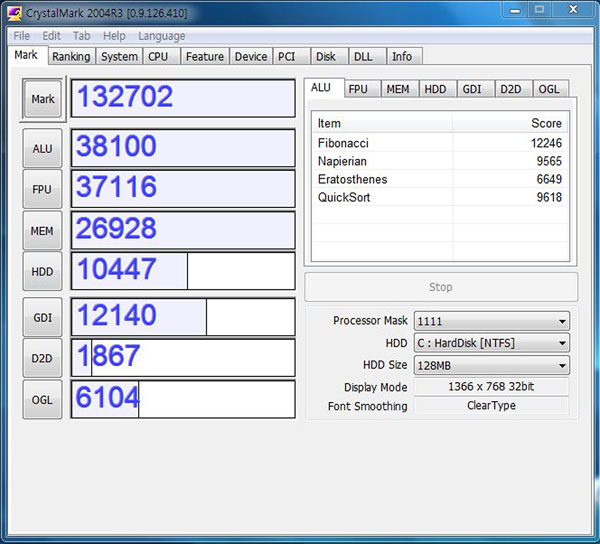Screen dimensions: 600x544
Task: Select the D2D results sub-tab
Action: pyautogui.click(x=513, y=89)
